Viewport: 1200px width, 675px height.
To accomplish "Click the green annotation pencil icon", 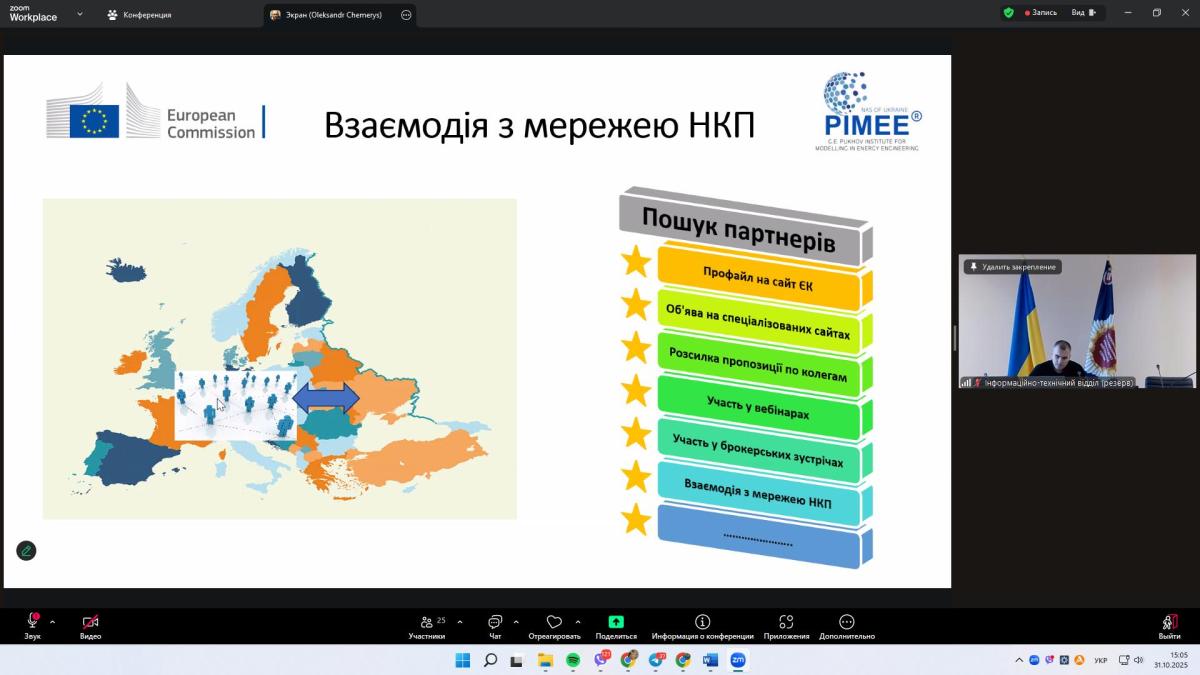I will [26, 550].
